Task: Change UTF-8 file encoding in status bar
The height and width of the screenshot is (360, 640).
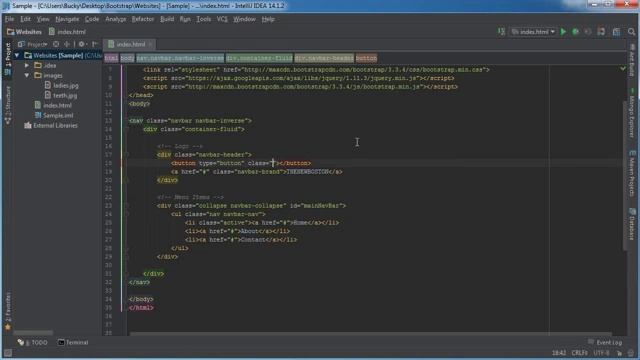Action: click(x=601, y=353)
